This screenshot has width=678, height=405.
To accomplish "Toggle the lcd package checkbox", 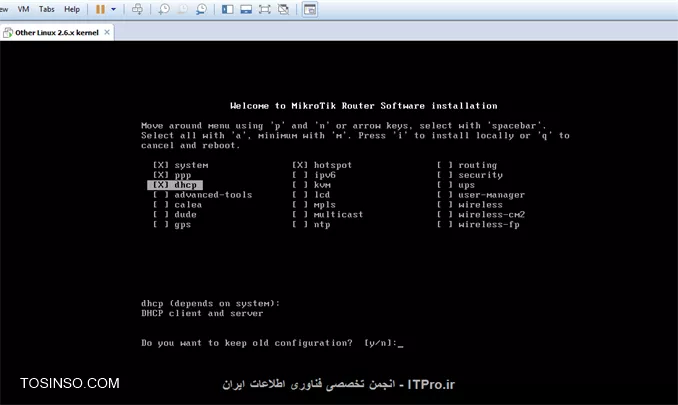I will [x=300, y=195].
